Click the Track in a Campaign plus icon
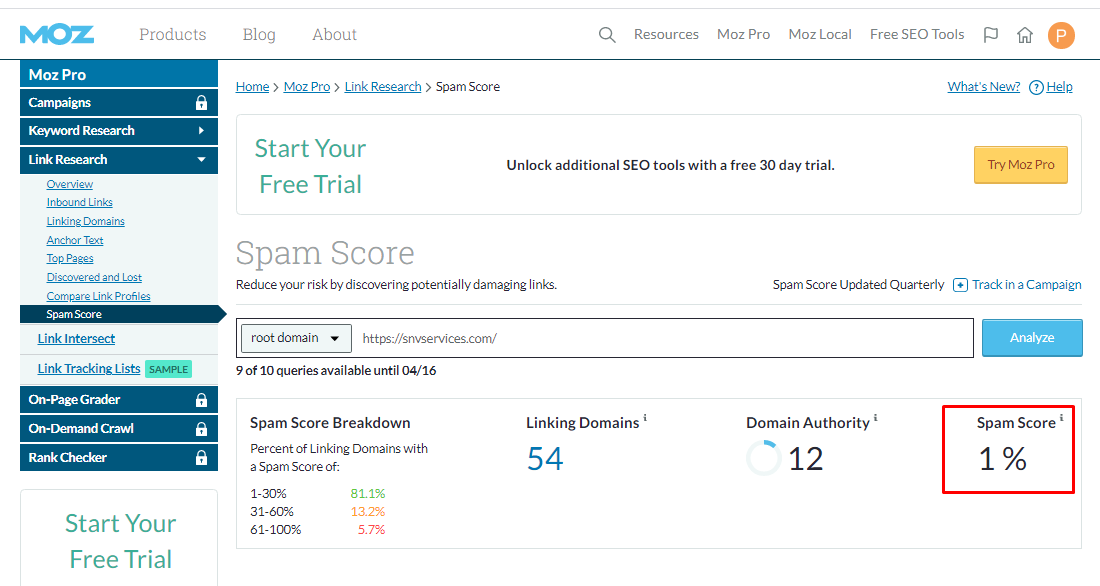This screenshot has width=1100, height=586. (x=960, y=285)
